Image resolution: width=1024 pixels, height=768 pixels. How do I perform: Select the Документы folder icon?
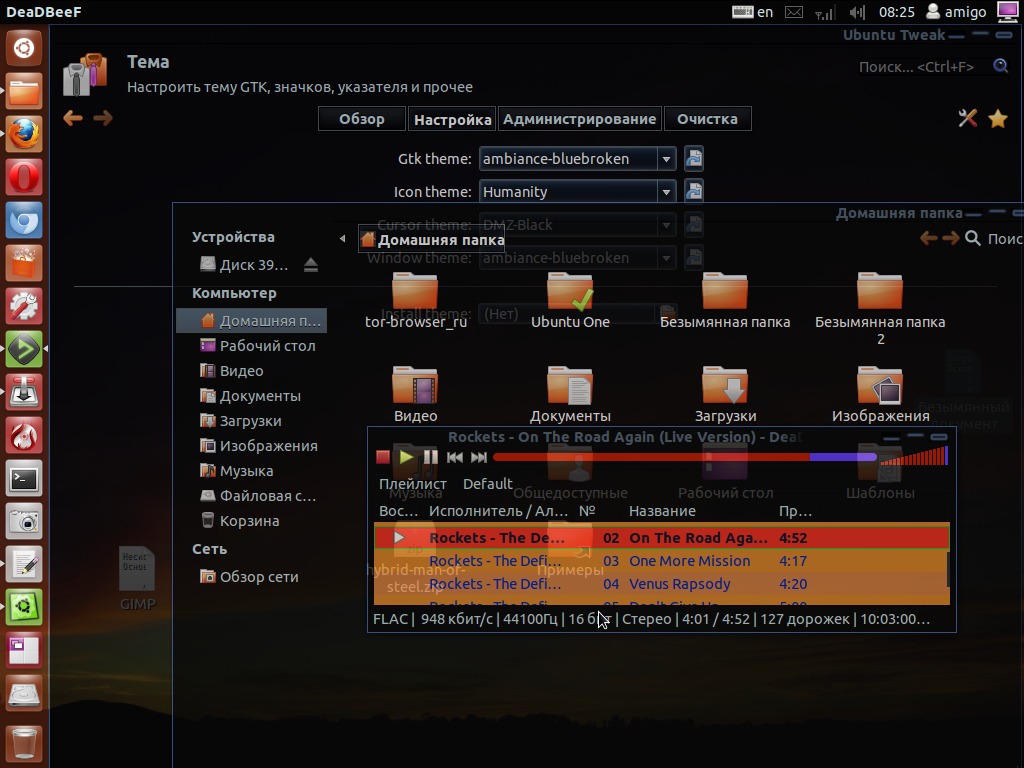point(570,385)
